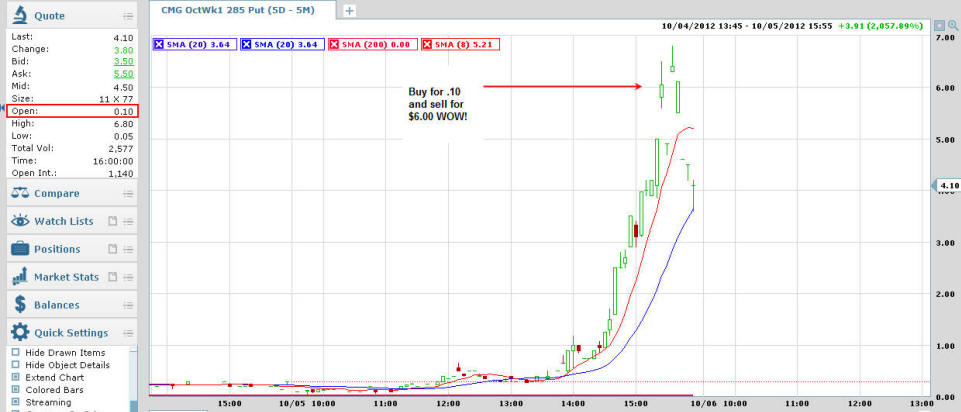Toggle Colored Bars checkbox

(15, 389)
